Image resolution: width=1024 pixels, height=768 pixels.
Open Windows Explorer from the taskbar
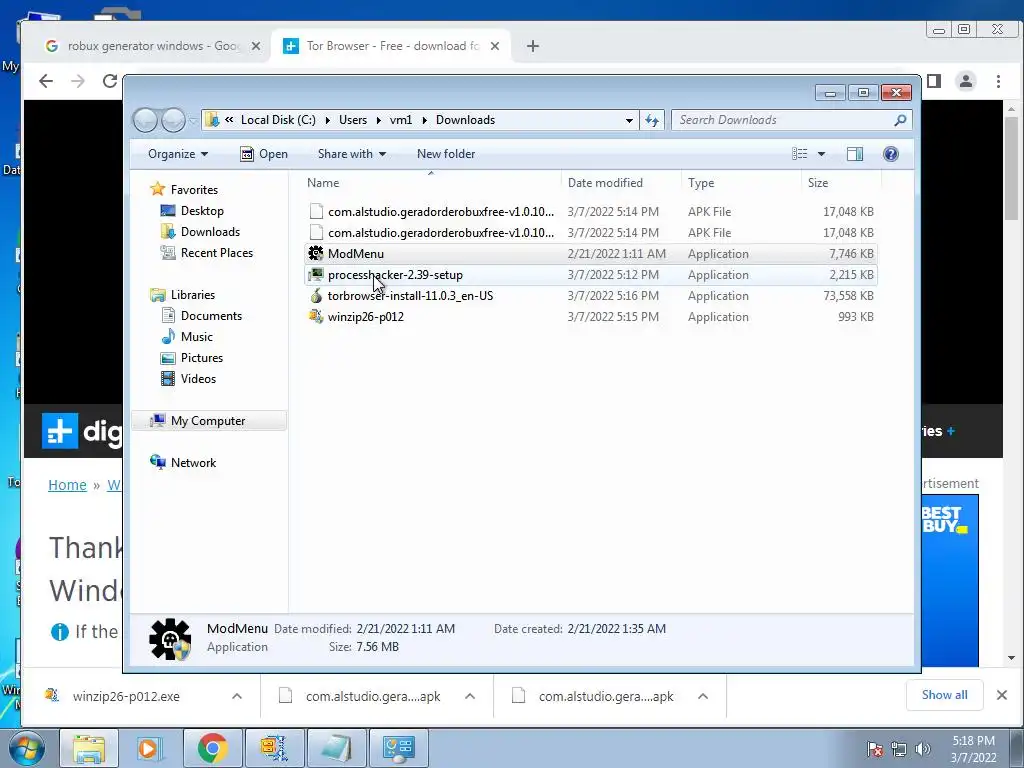click(88, 748)
